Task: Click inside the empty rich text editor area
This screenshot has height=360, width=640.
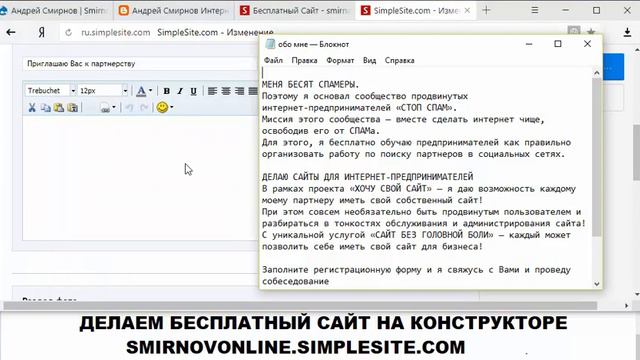Action: point(140,178)
